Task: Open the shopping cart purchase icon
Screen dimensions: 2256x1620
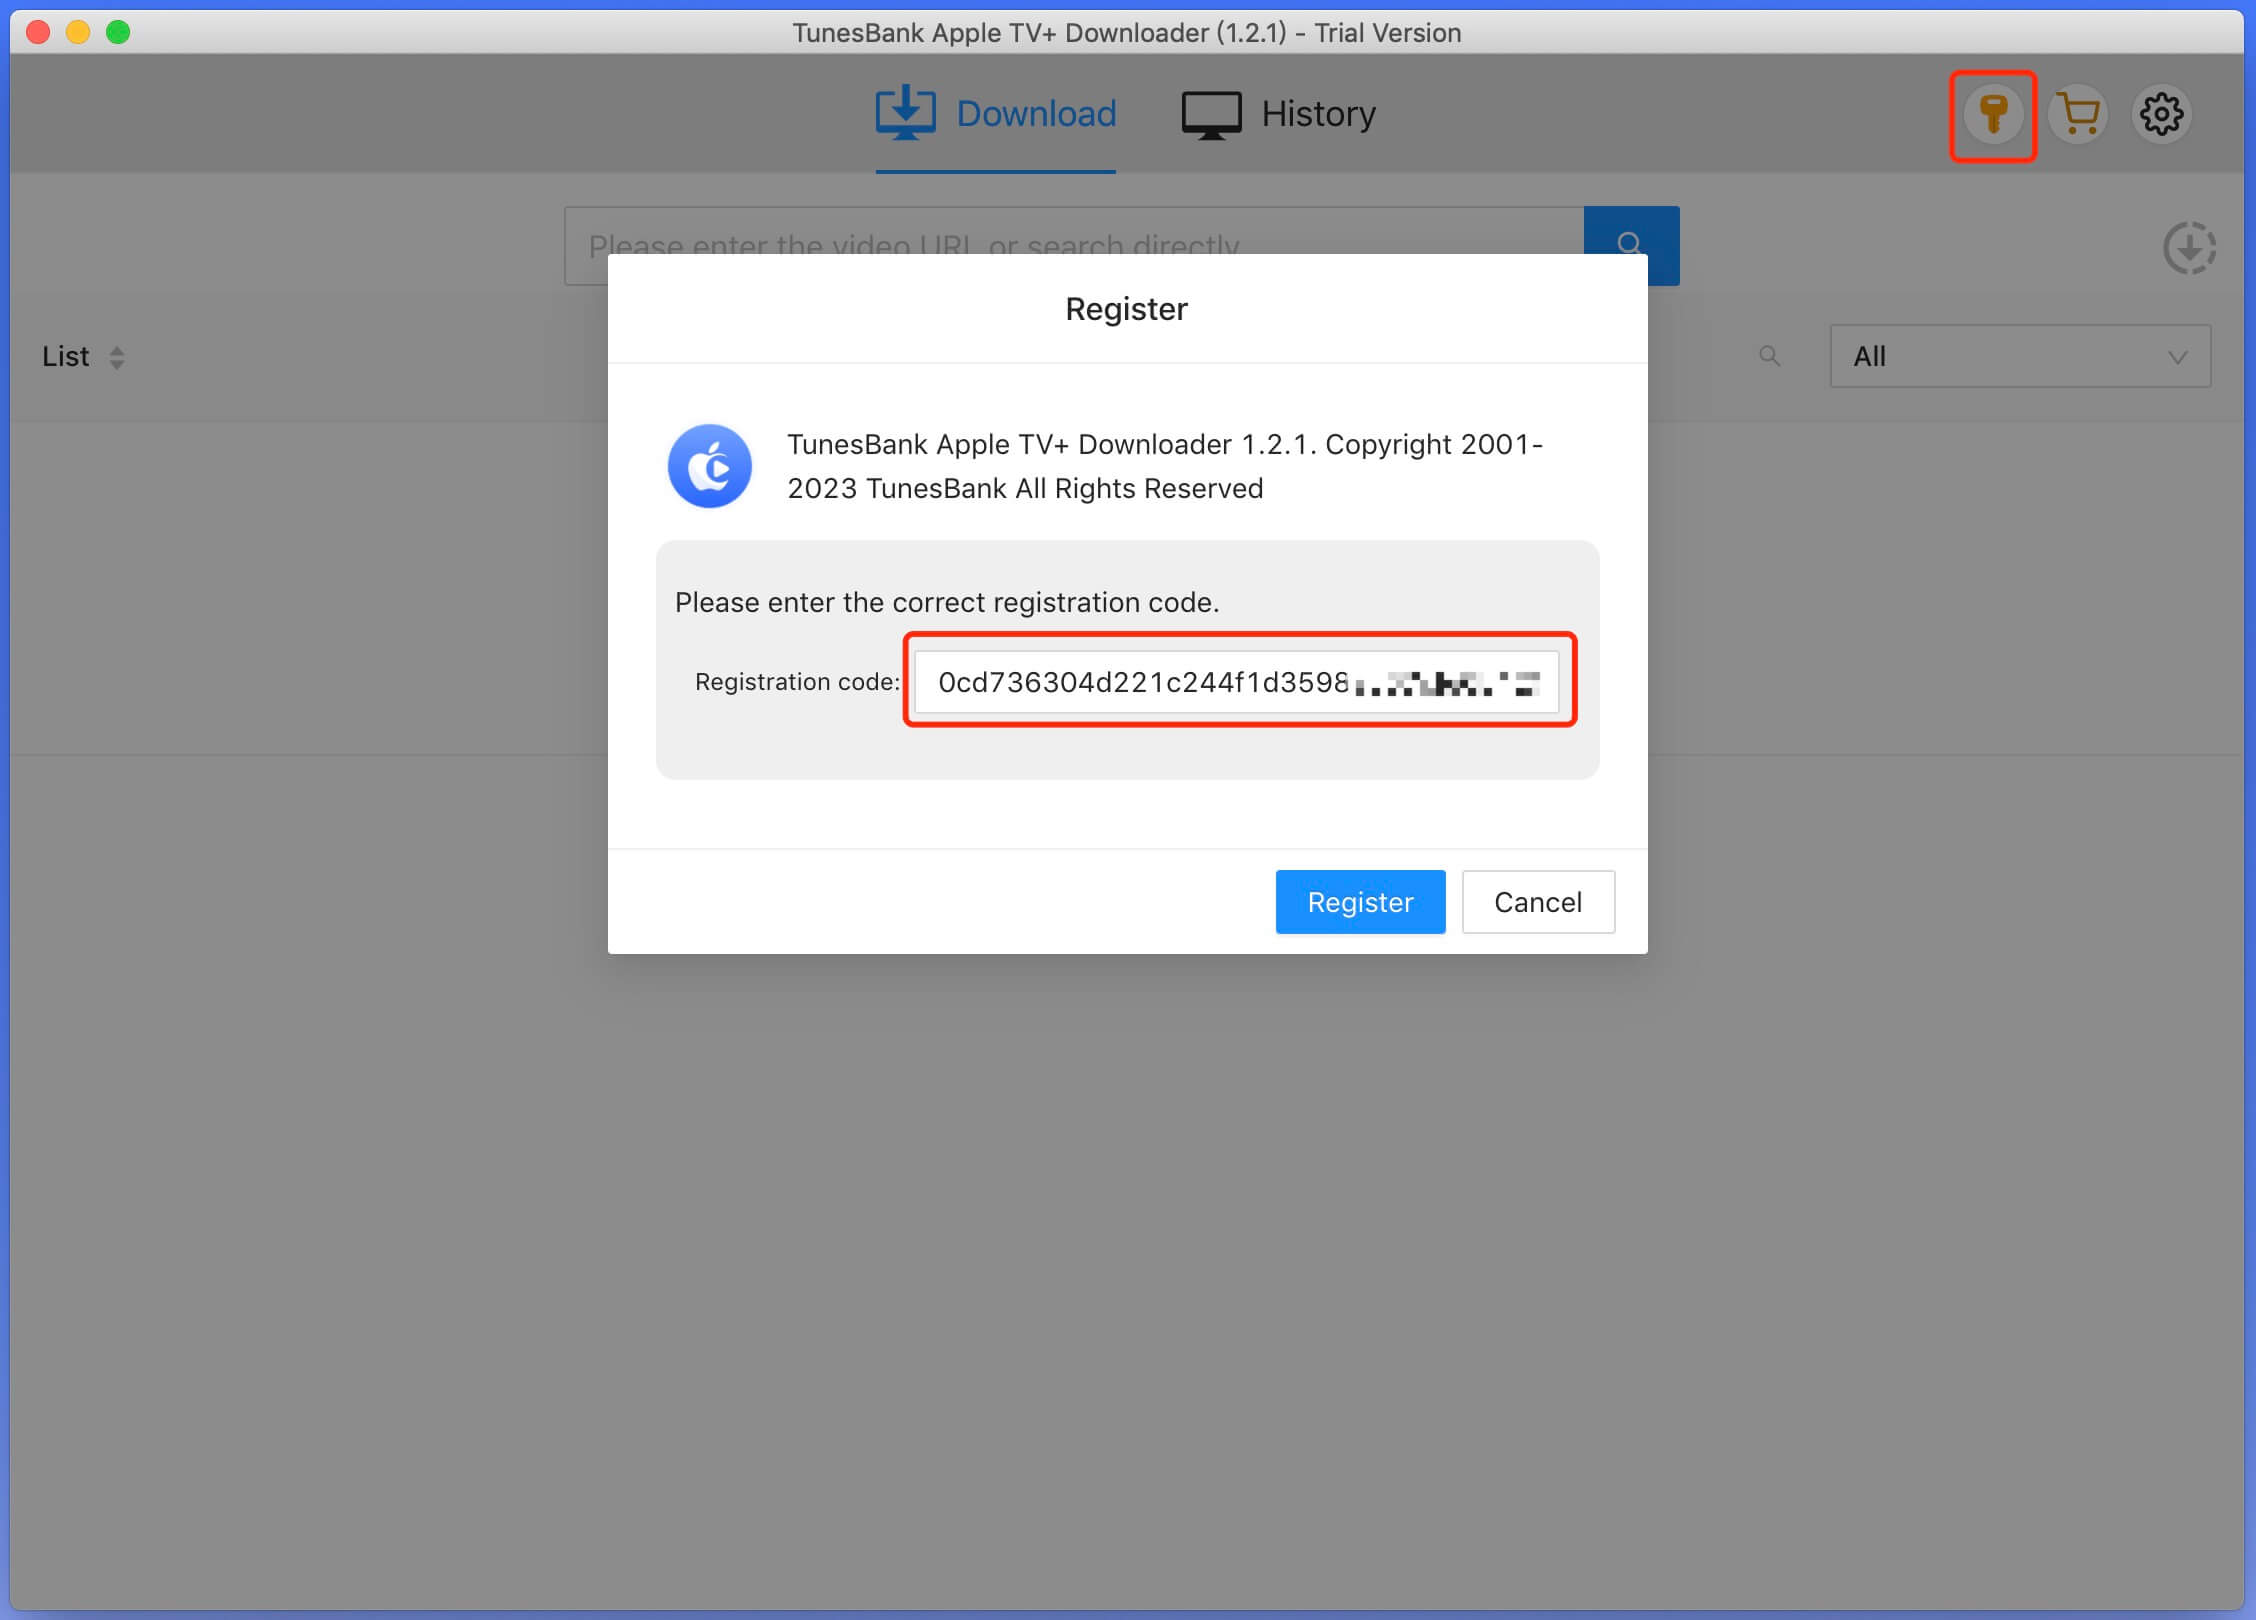Action: 2079,114
